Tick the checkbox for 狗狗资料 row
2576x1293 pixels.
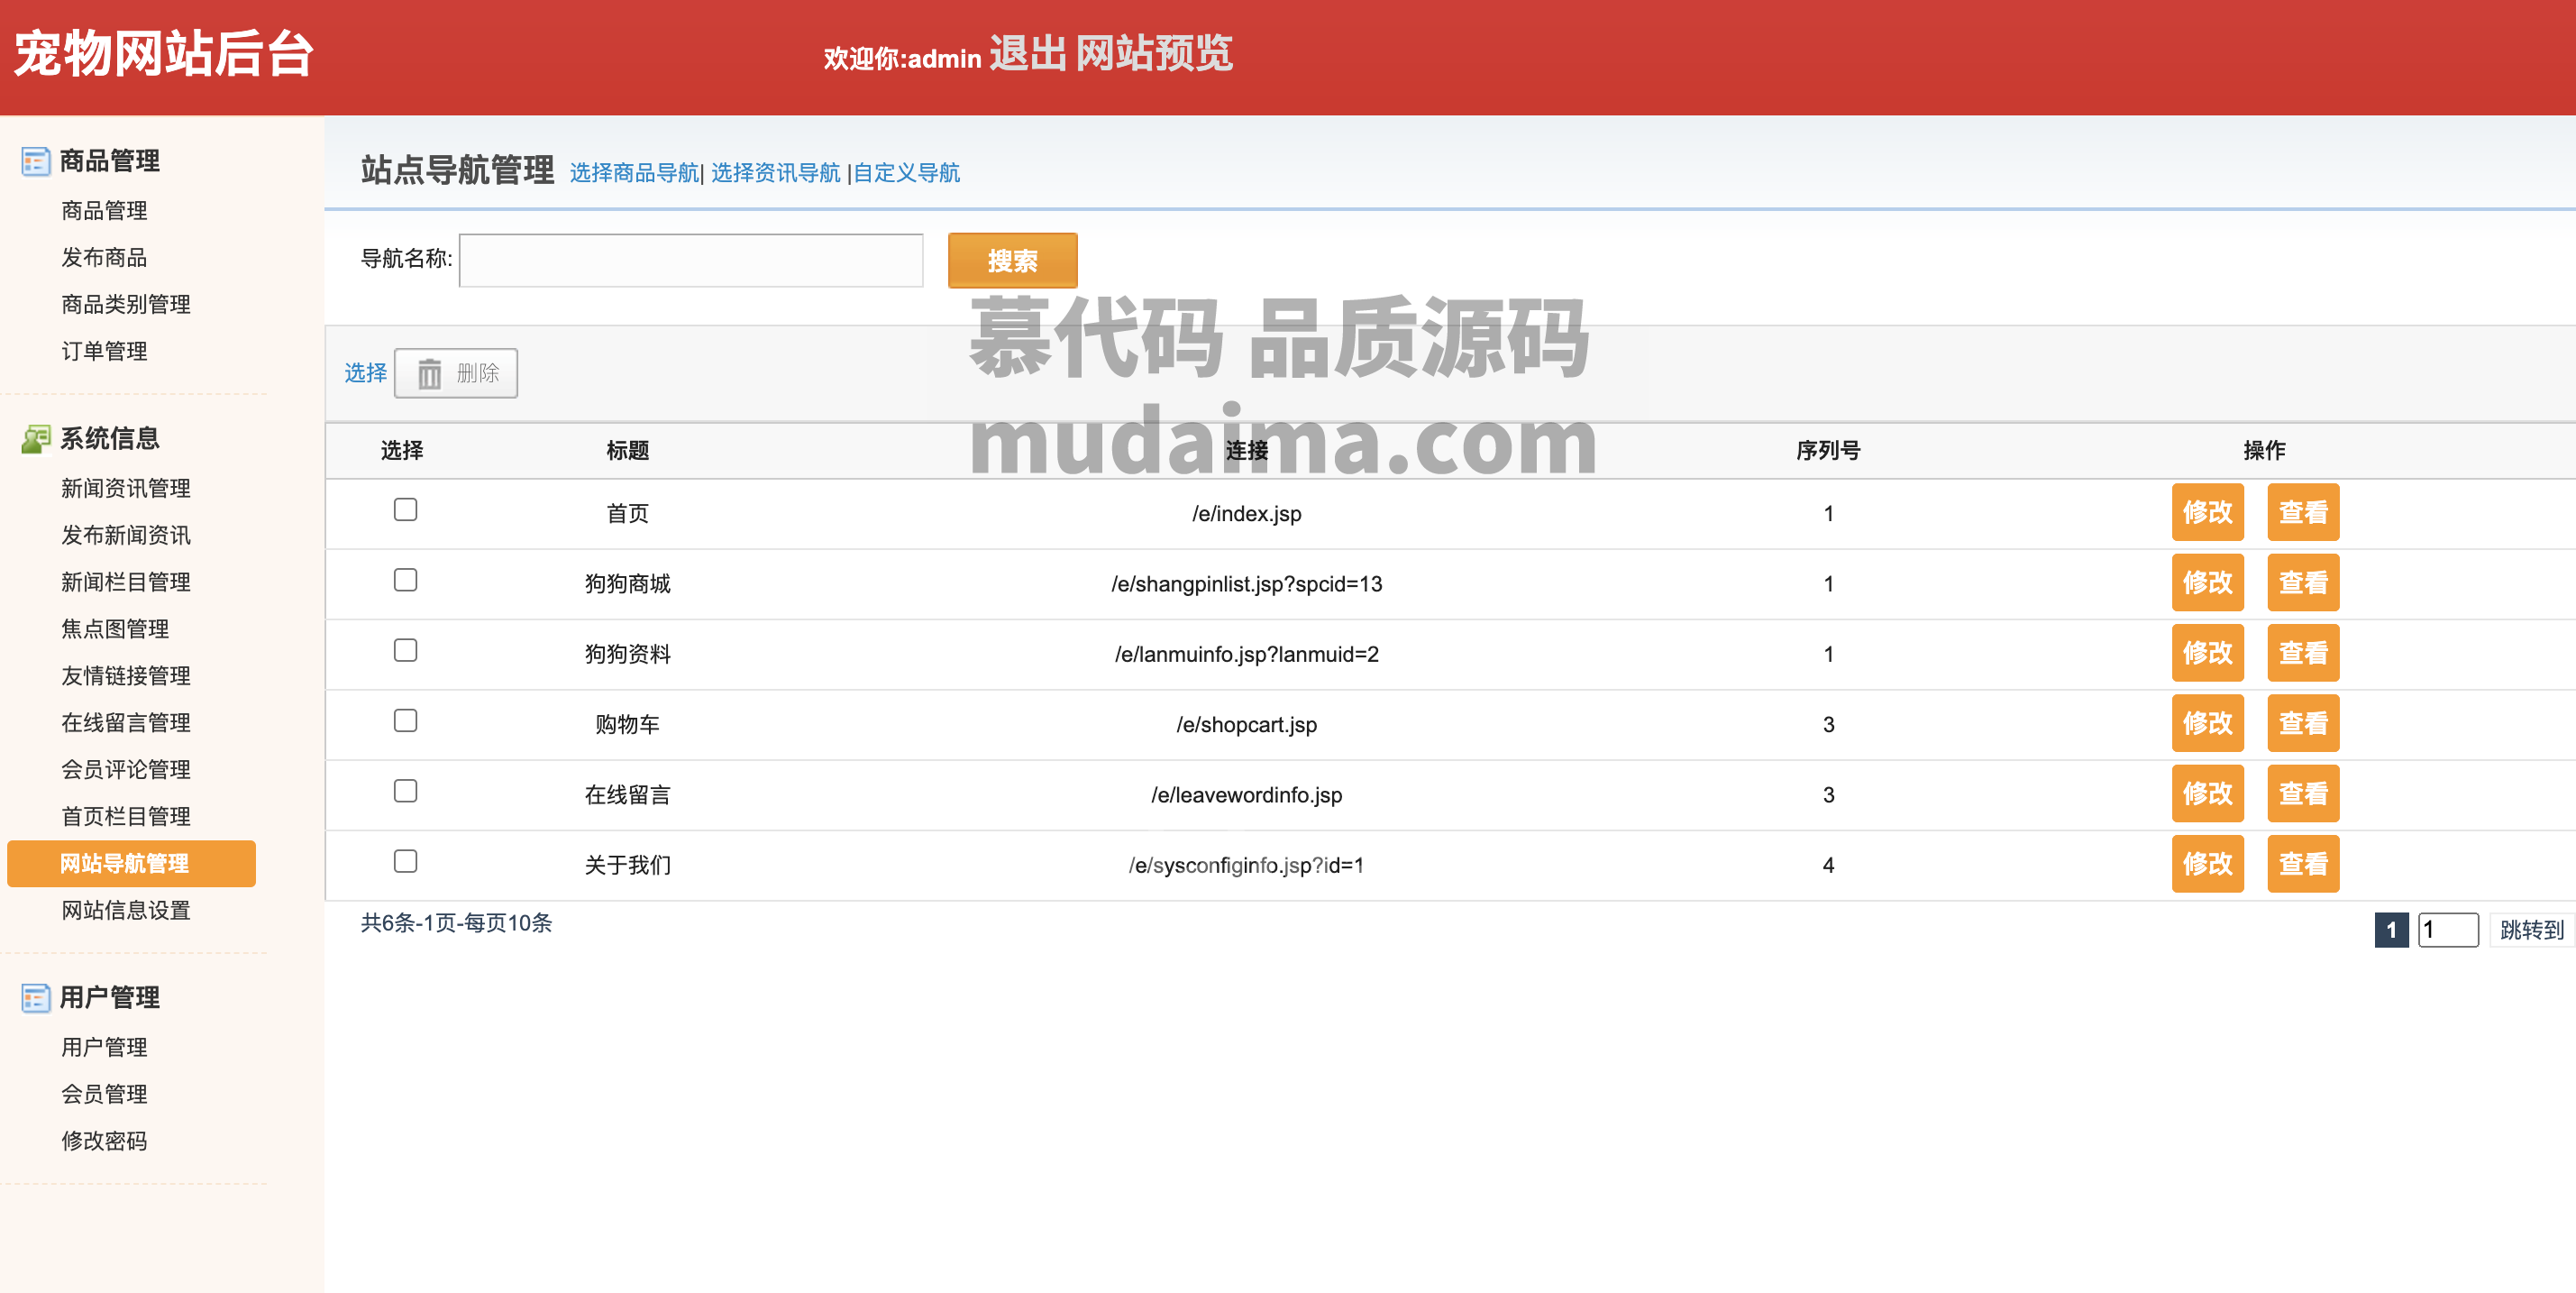[x=405, y=650]
